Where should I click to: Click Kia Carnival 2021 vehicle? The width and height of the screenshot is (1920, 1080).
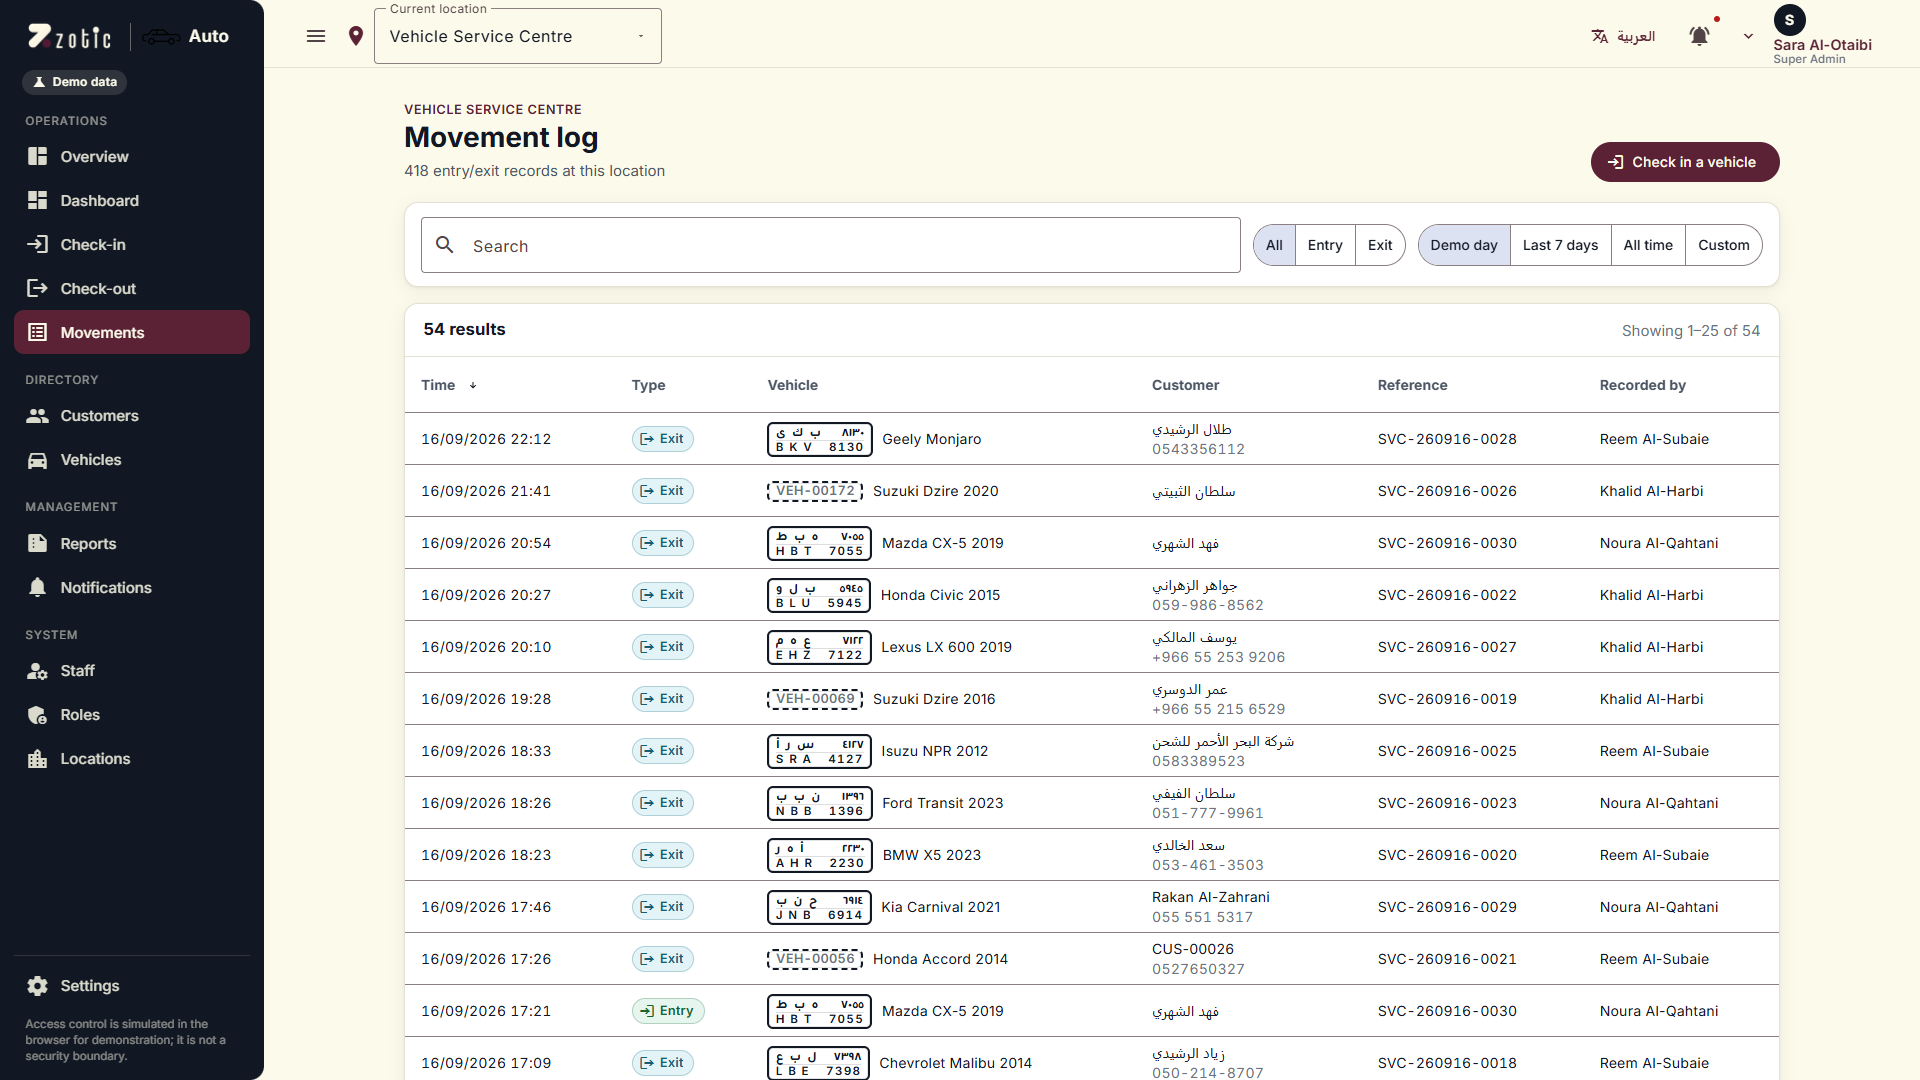940,907
